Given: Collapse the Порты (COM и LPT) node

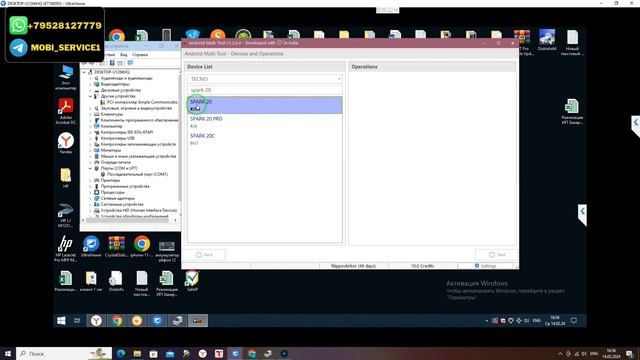Looking at the screenshot, I should pos(91,168).
